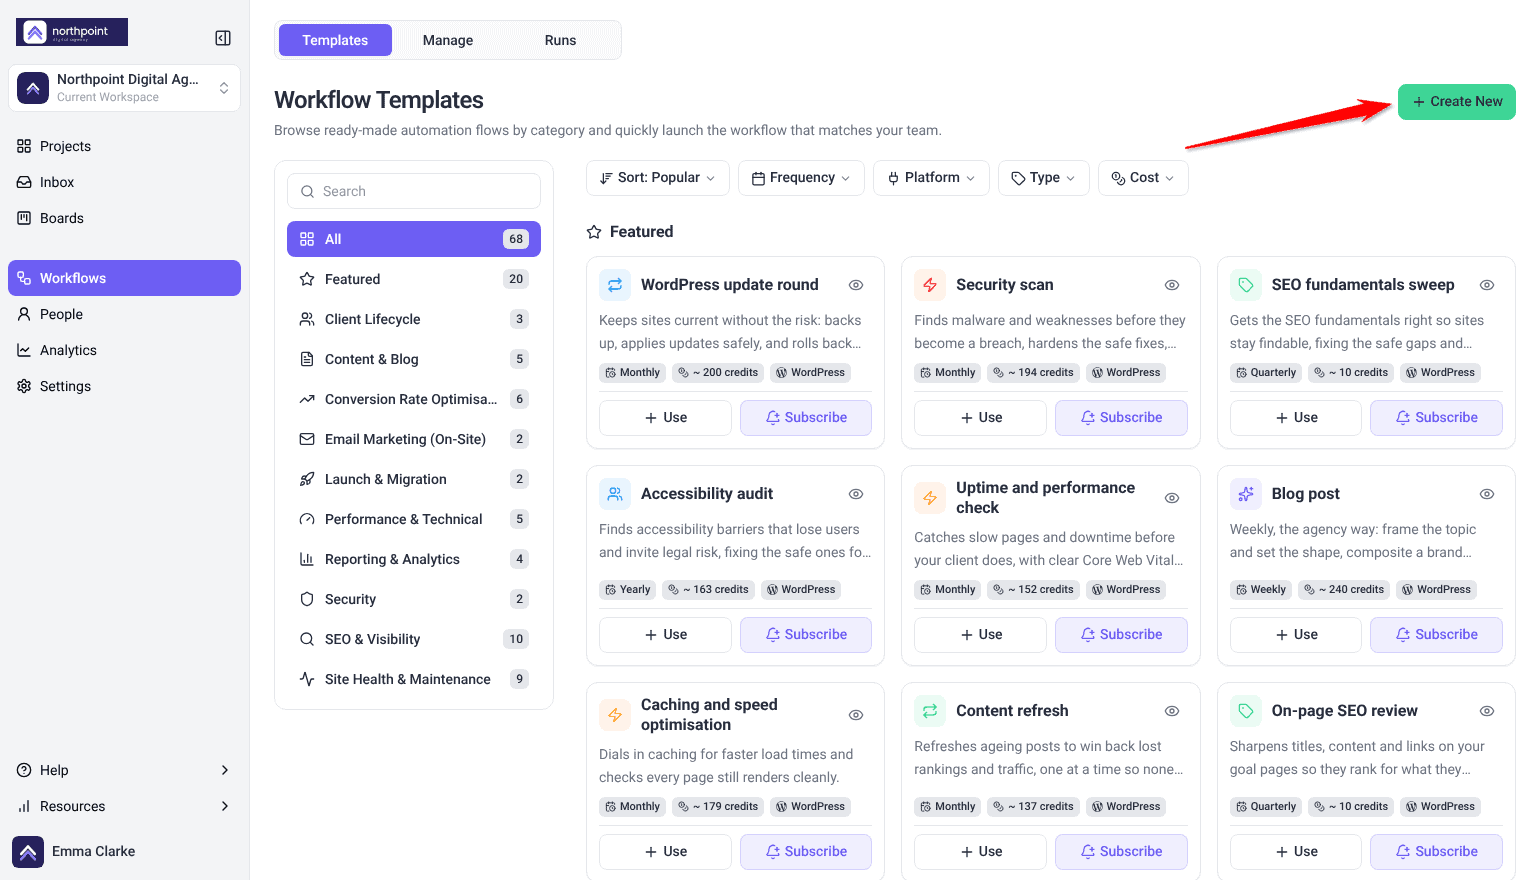Open Settings from sidebar
Image resolution: width=1540 pixels, height=880 pixels.
tap(124, 386)
